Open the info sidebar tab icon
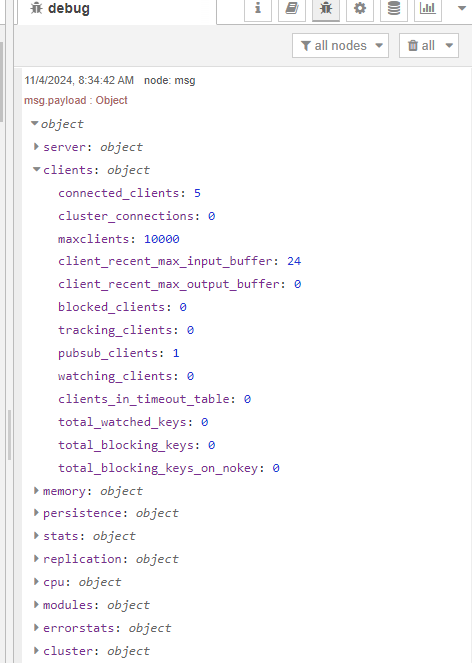Viewport: 472px width, 663px height. click(258, 8)
